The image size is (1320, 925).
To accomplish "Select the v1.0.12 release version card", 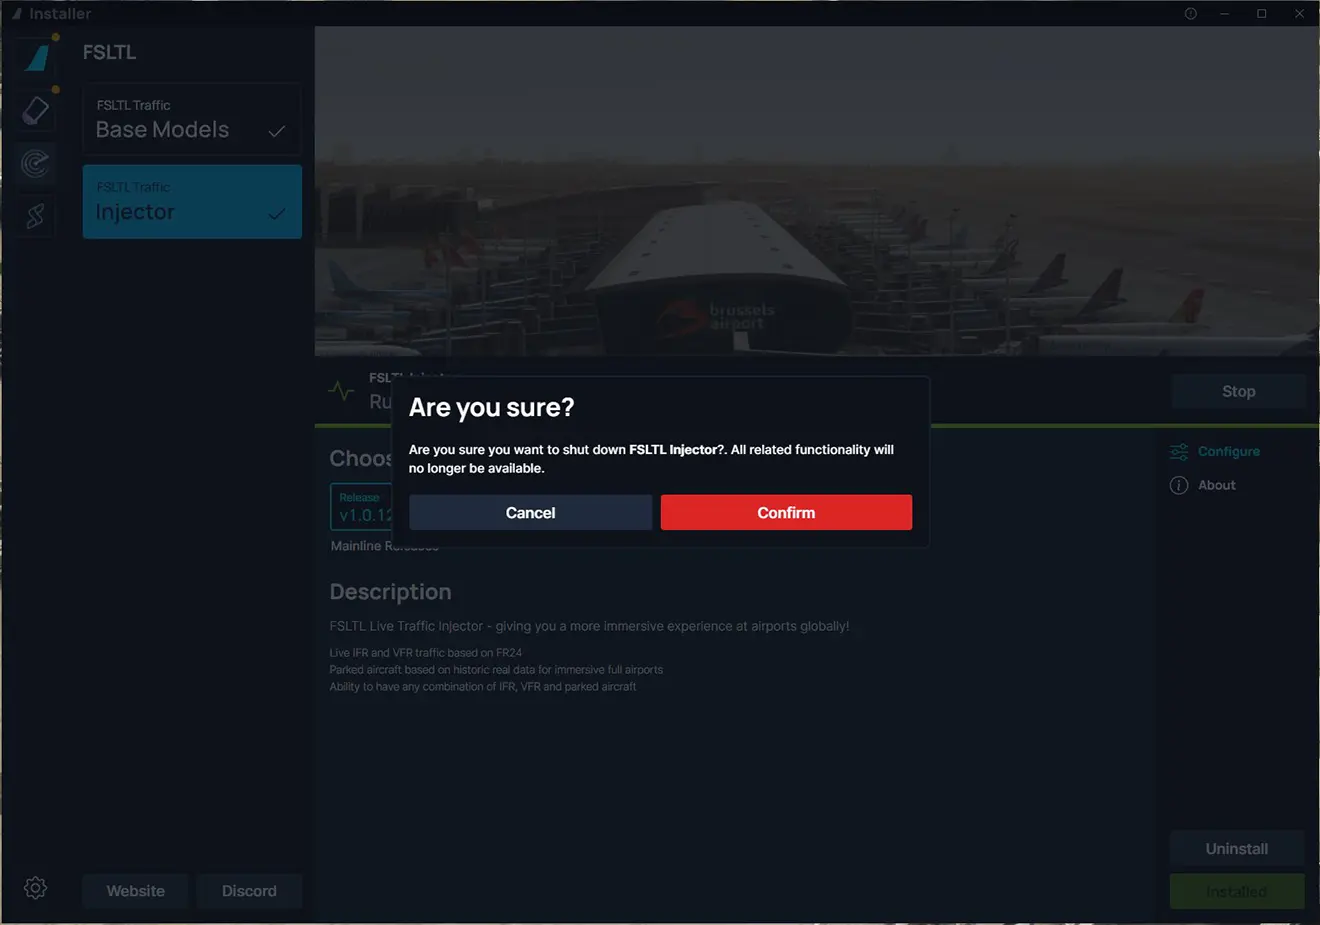I will tap(362, 507).
